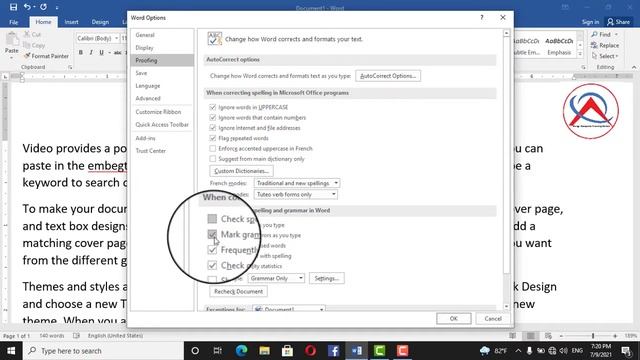
Task: Toggle Ignore words in UPPERCASE checkbox
Action: tap(212, 107)
